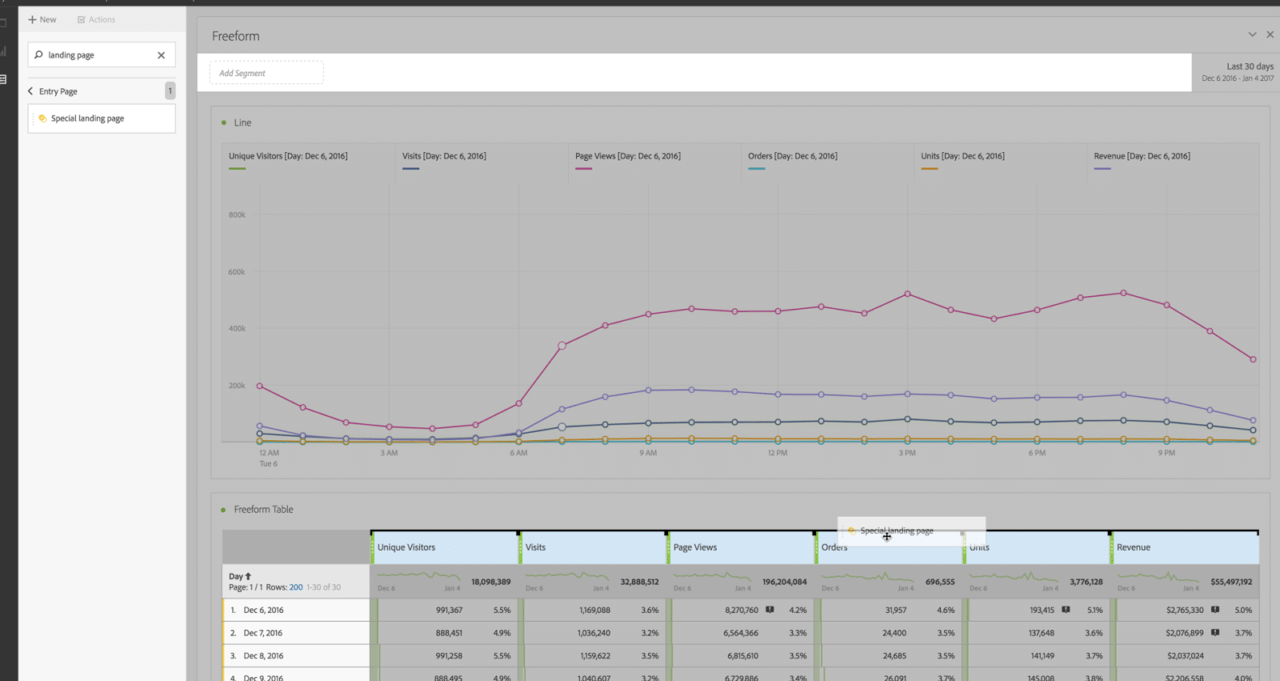
Task: Open the Freeform panel chevron dropdown
Action: [x=1252, y=33]
